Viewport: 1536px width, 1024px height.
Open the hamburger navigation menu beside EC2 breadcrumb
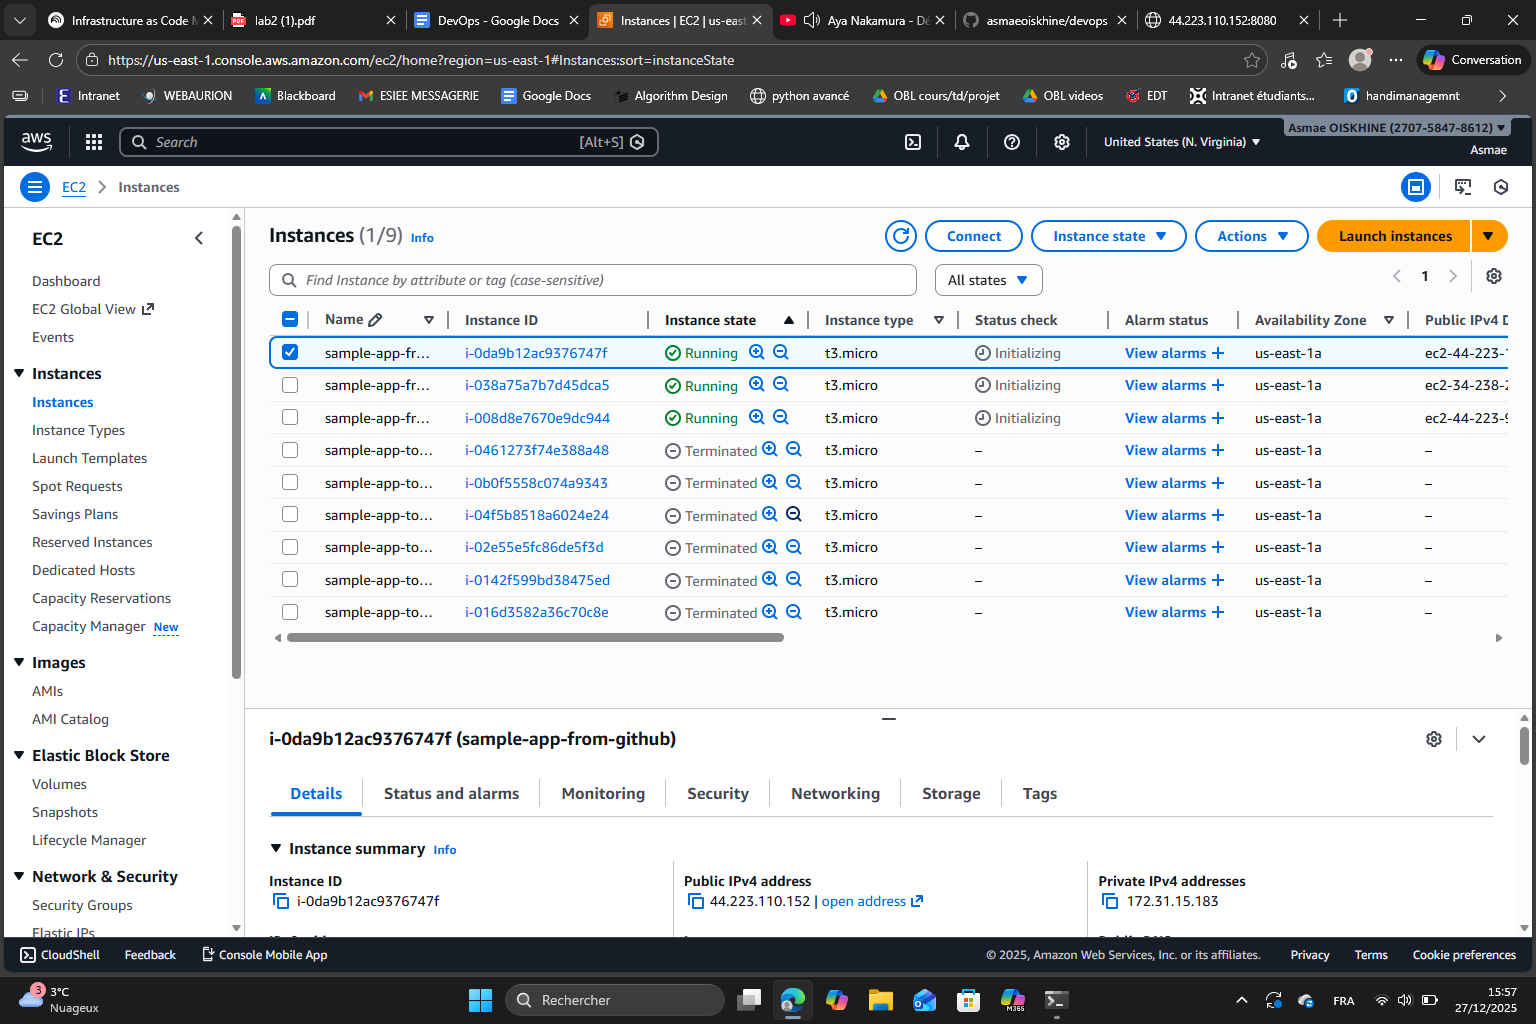pos(34,187)
